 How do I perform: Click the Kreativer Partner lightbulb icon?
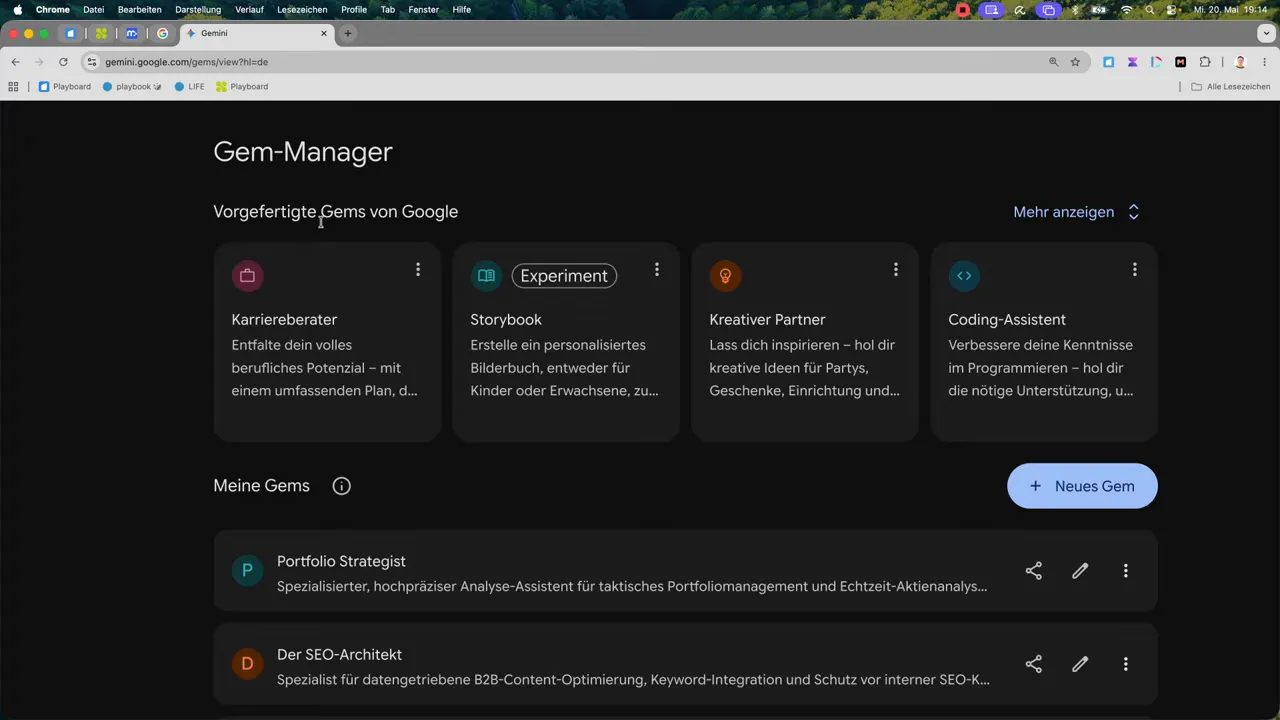click(725, 276)
